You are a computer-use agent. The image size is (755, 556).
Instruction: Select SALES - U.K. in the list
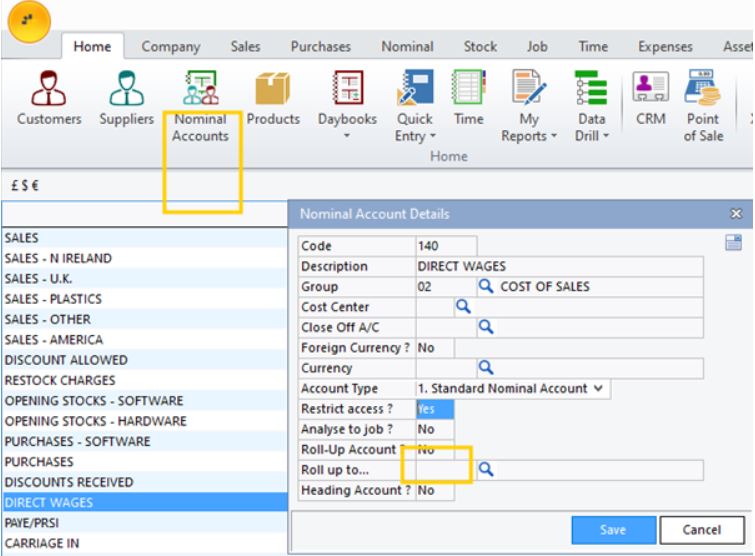tap(144, 279)
